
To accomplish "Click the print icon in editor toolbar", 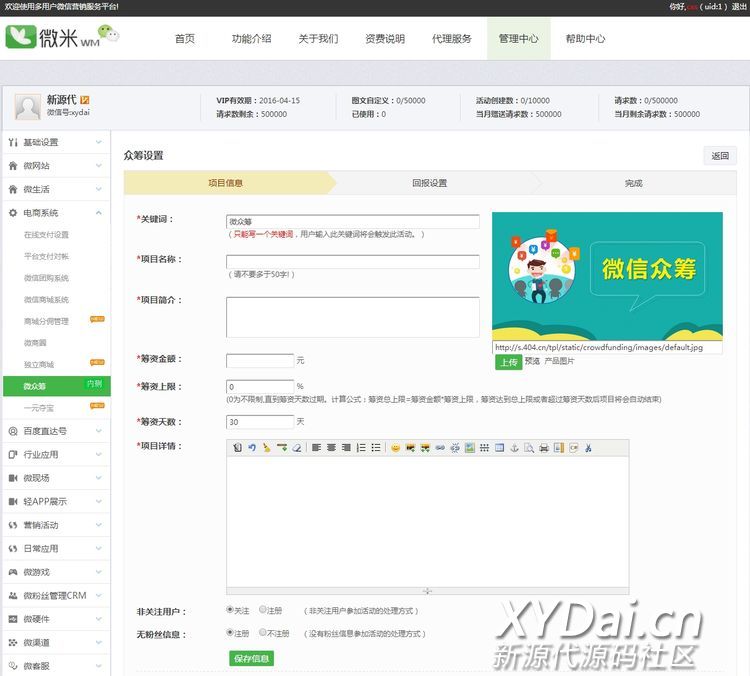I will [544, 448].
